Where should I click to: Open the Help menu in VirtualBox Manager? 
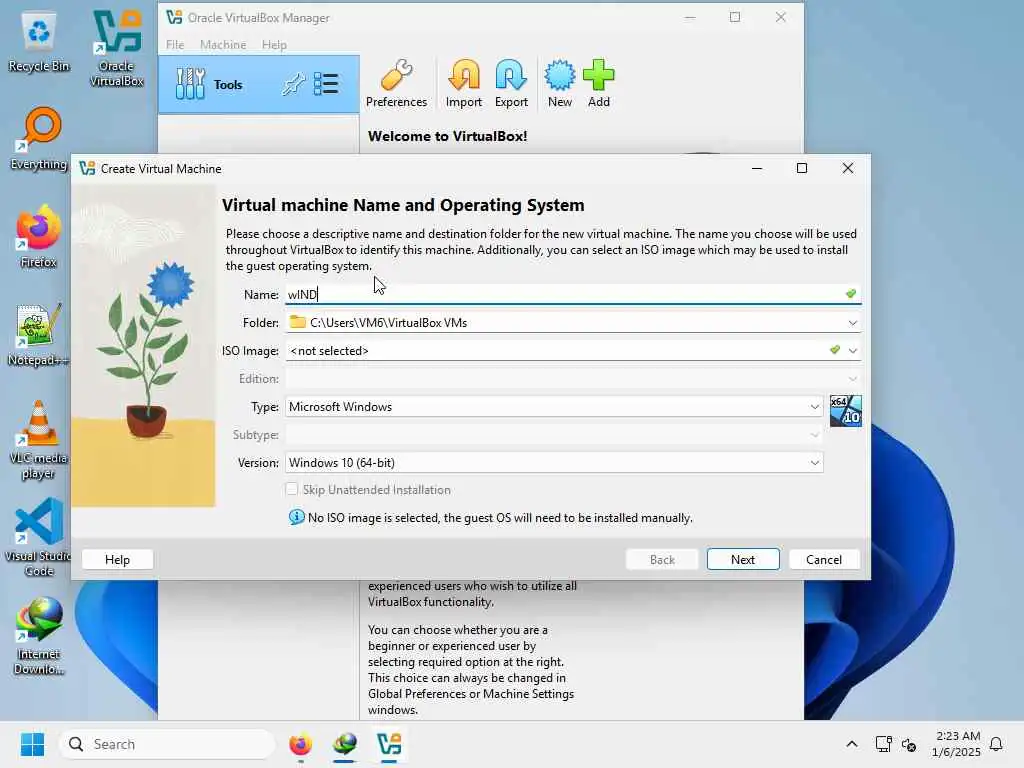click(x=274, y=44)
